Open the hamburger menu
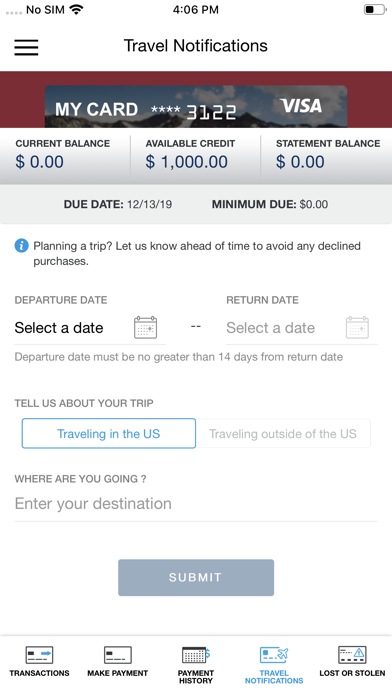Image resolution: width=392 pixels, height=696 pixels. point(26,47)
